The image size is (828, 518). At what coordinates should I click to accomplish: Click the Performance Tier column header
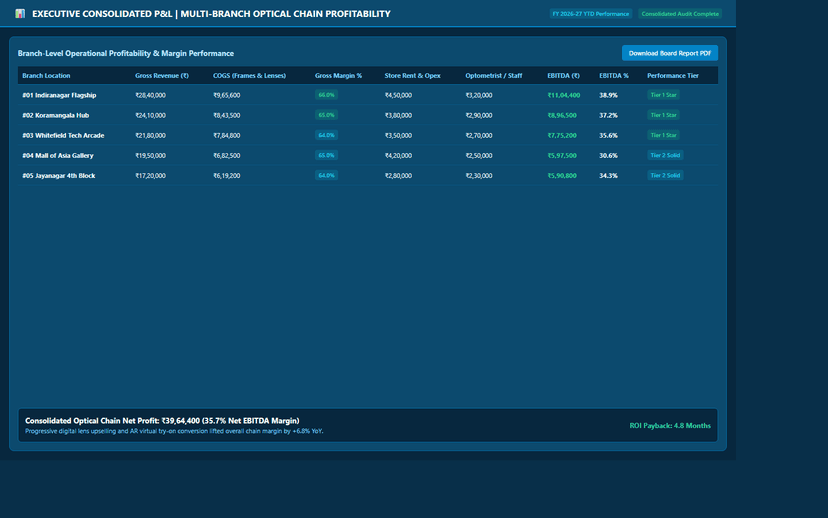click(673, 76)
